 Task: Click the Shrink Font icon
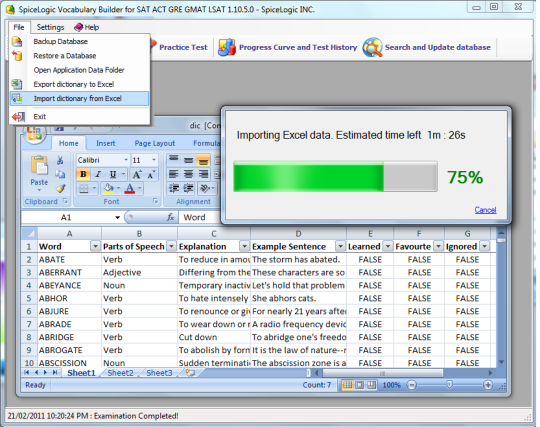[x=151, y=175]
